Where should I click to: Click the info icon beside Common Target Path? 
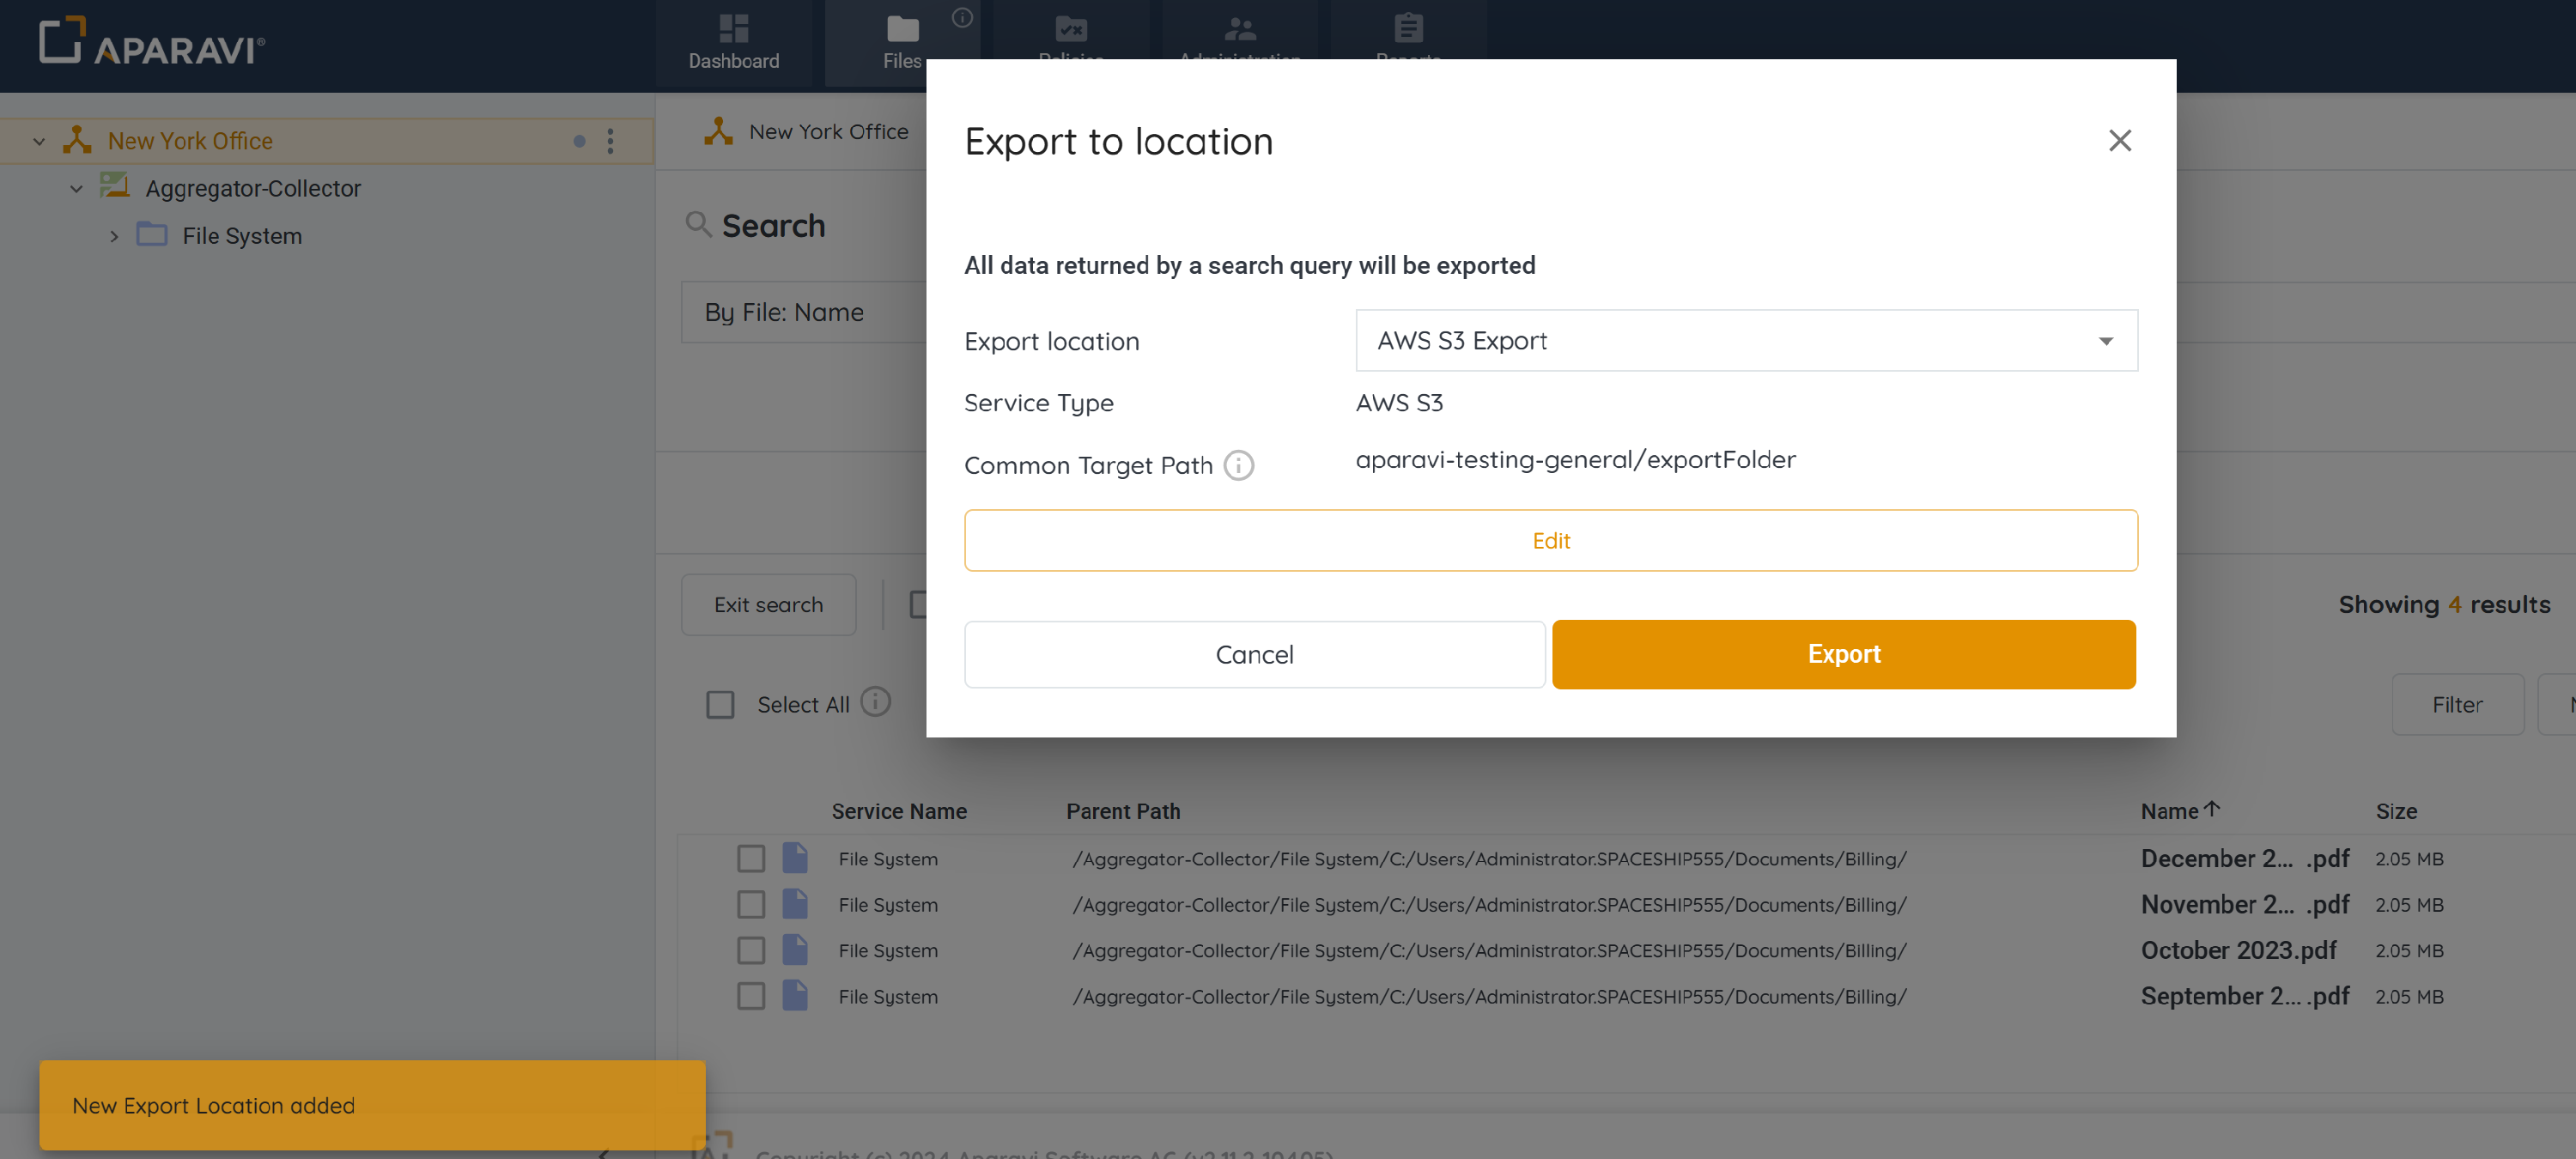pos(1238,465)
